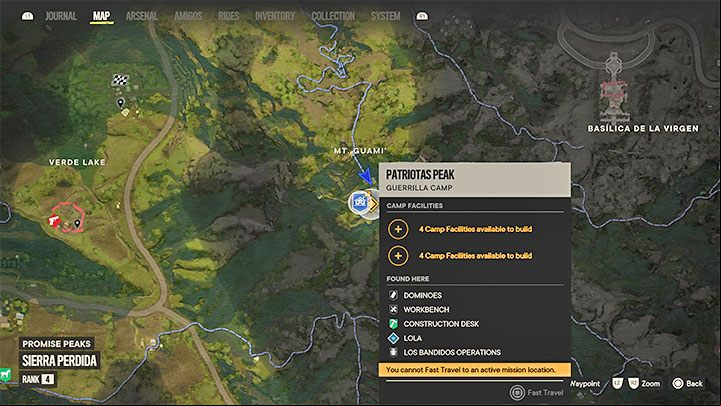Click the Sierra Perdida region label
Image resolution: width=721 pixels, height=406 pixels.
[x=59, y=361]
